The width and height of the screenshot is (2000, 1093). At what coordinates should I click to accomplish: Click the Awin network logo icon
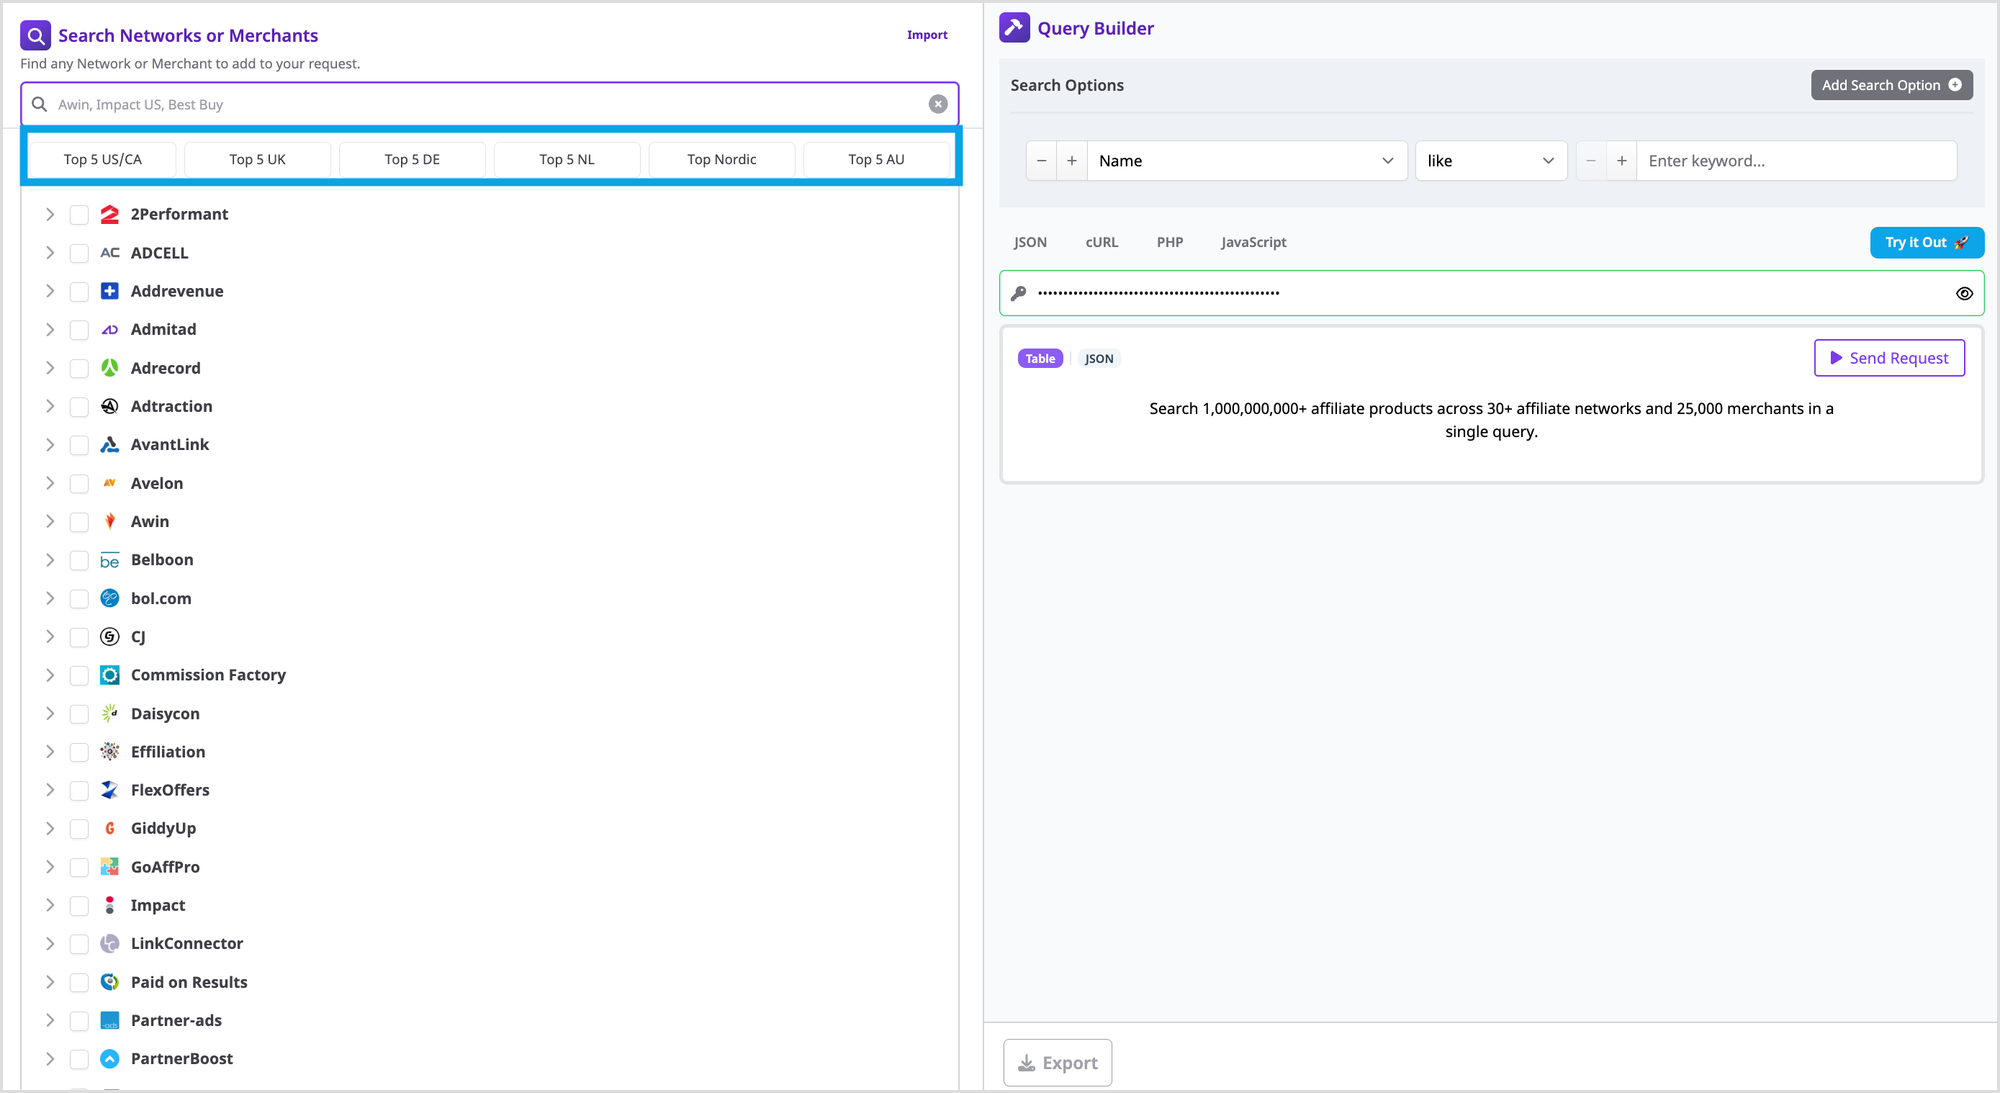tap(110, 521)
